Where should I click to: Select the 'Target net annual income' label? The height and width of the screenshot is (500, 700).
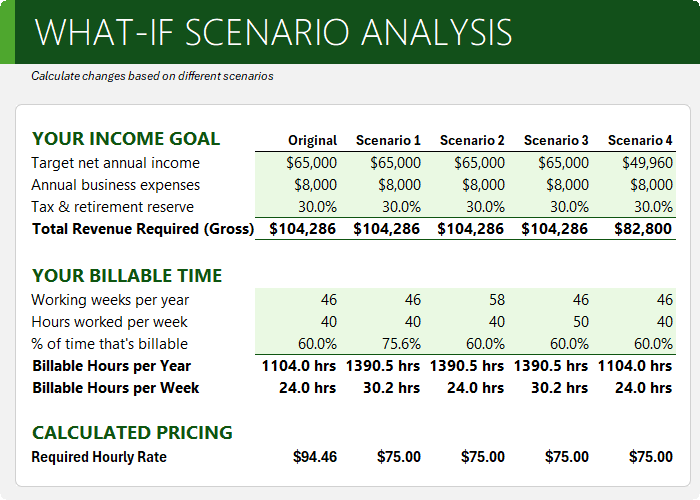pyautogui.click(x=116, y=163)
